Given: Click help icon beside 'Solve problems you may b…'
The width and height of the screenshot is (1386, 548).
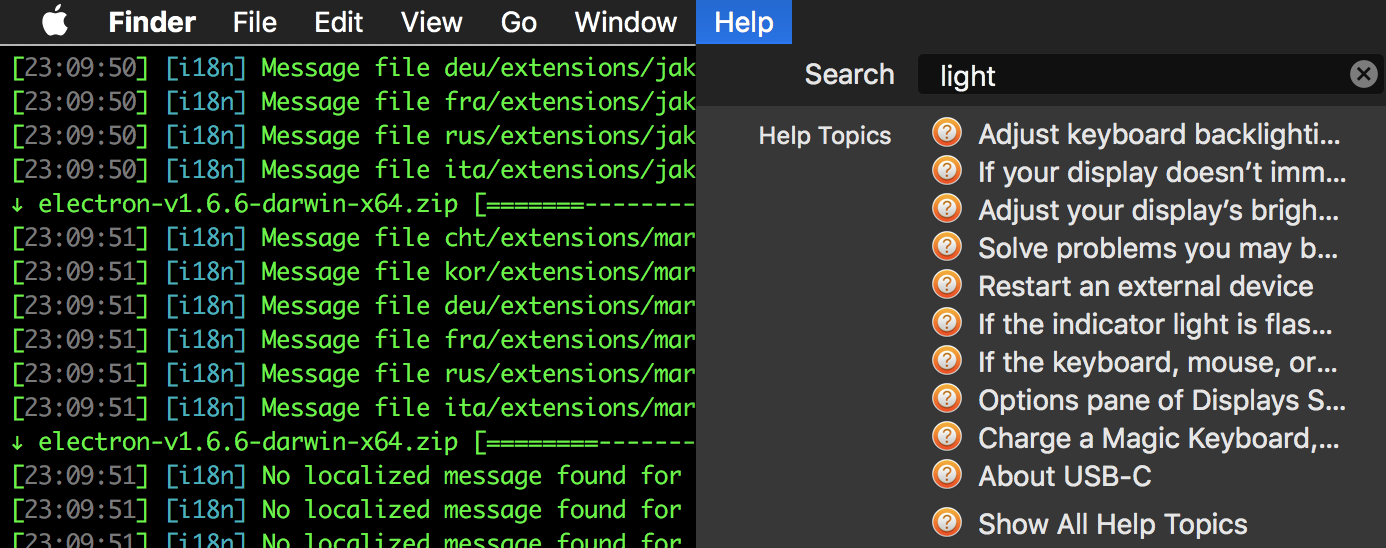Looking at the screenshot, I should [946, 247].
